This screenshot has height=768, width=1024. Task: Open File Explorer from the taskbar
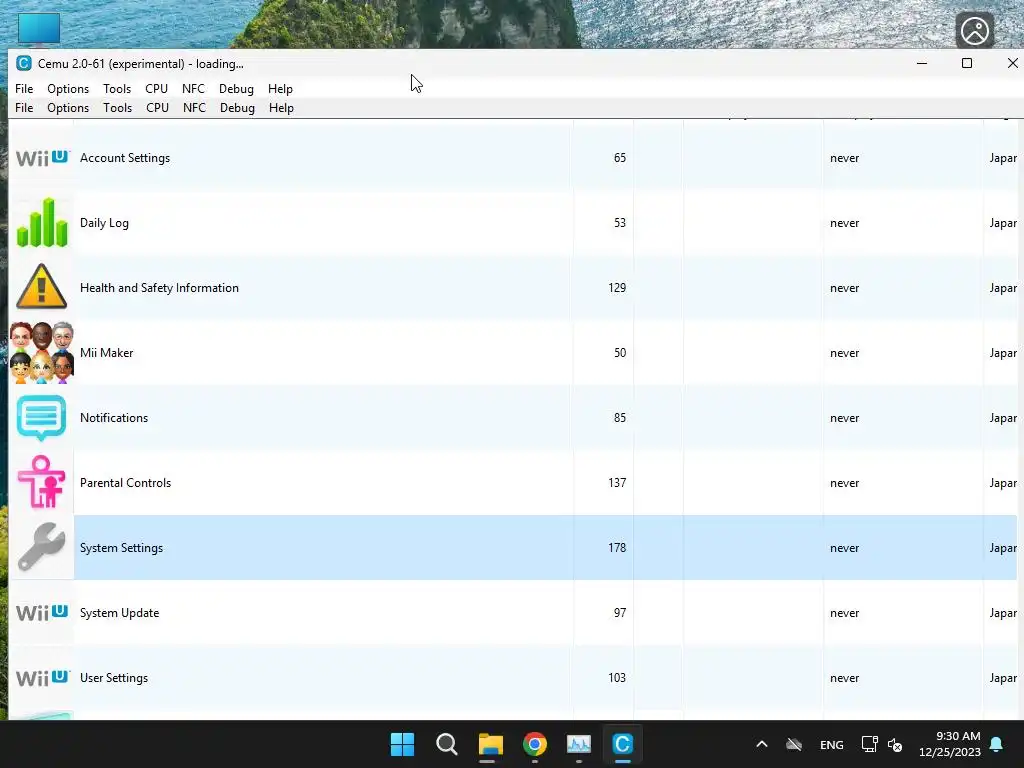tap(490, 744)
